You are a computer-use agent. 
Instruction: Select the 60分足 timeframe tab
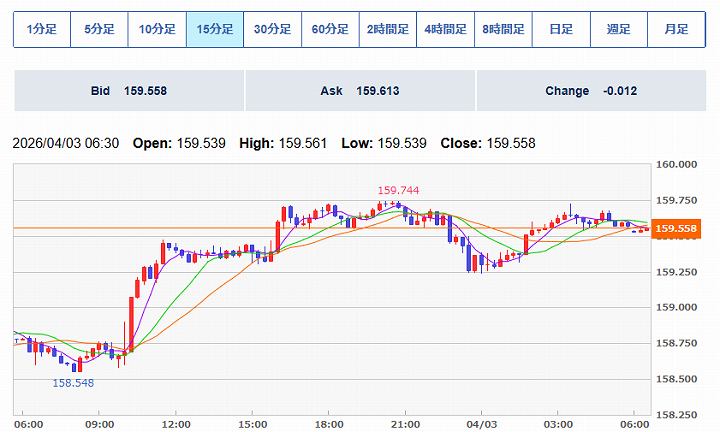pyautogui.click(x=330, y=29)
